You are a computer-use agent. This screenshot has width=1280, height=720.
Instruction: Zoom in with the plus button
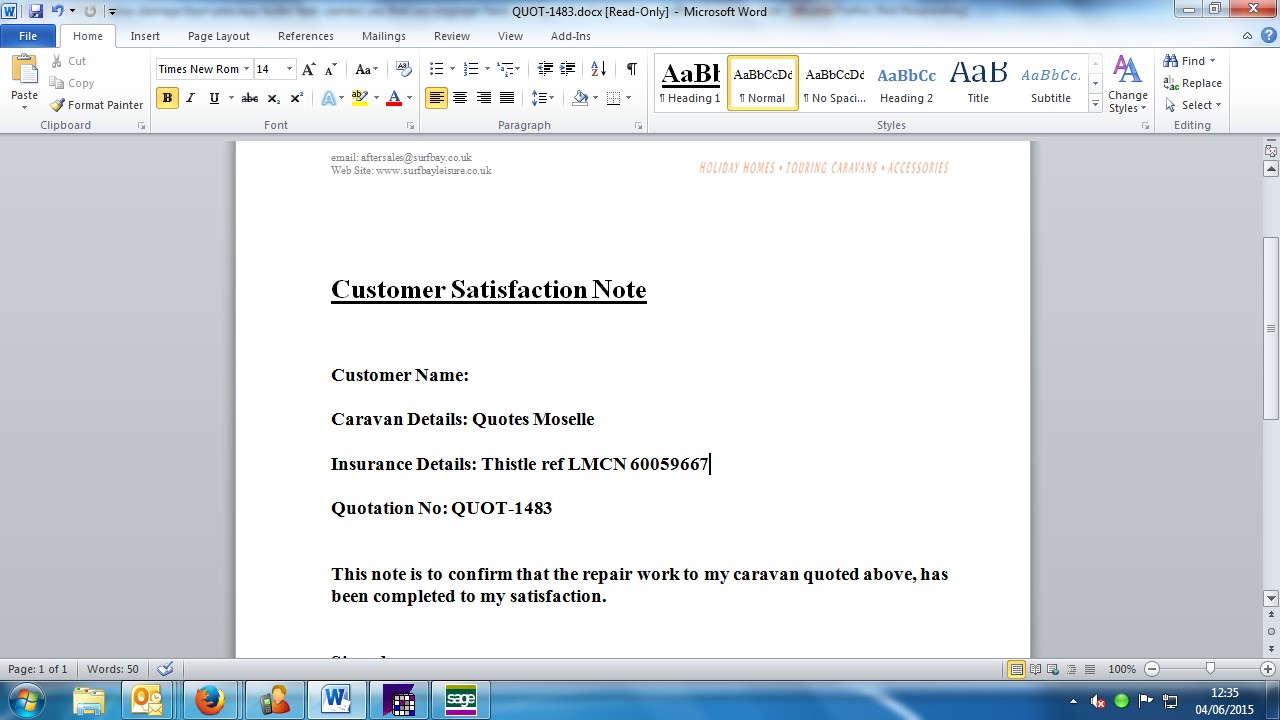click(1267, 669)
